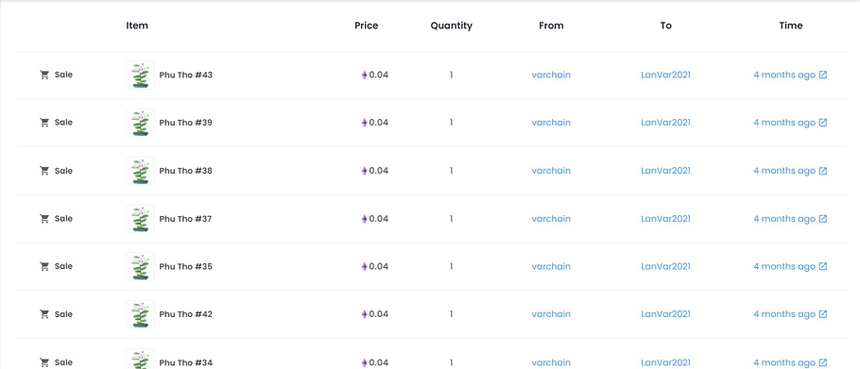This screenshot has width=860, height=369.
Task: Open LanVar2021 link in Phu Tho #34 row
Action: (x=665, y=362)
